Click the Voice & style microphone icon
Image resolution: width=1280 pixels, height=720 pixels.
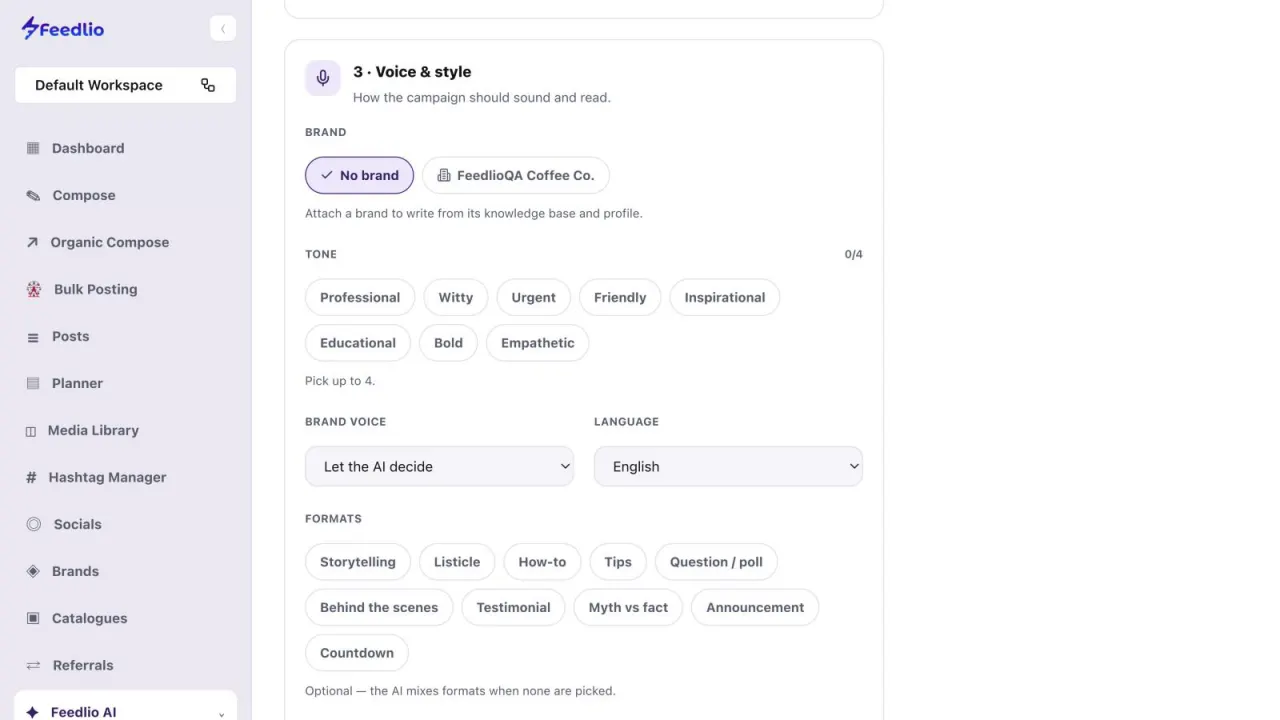[323, 78]
